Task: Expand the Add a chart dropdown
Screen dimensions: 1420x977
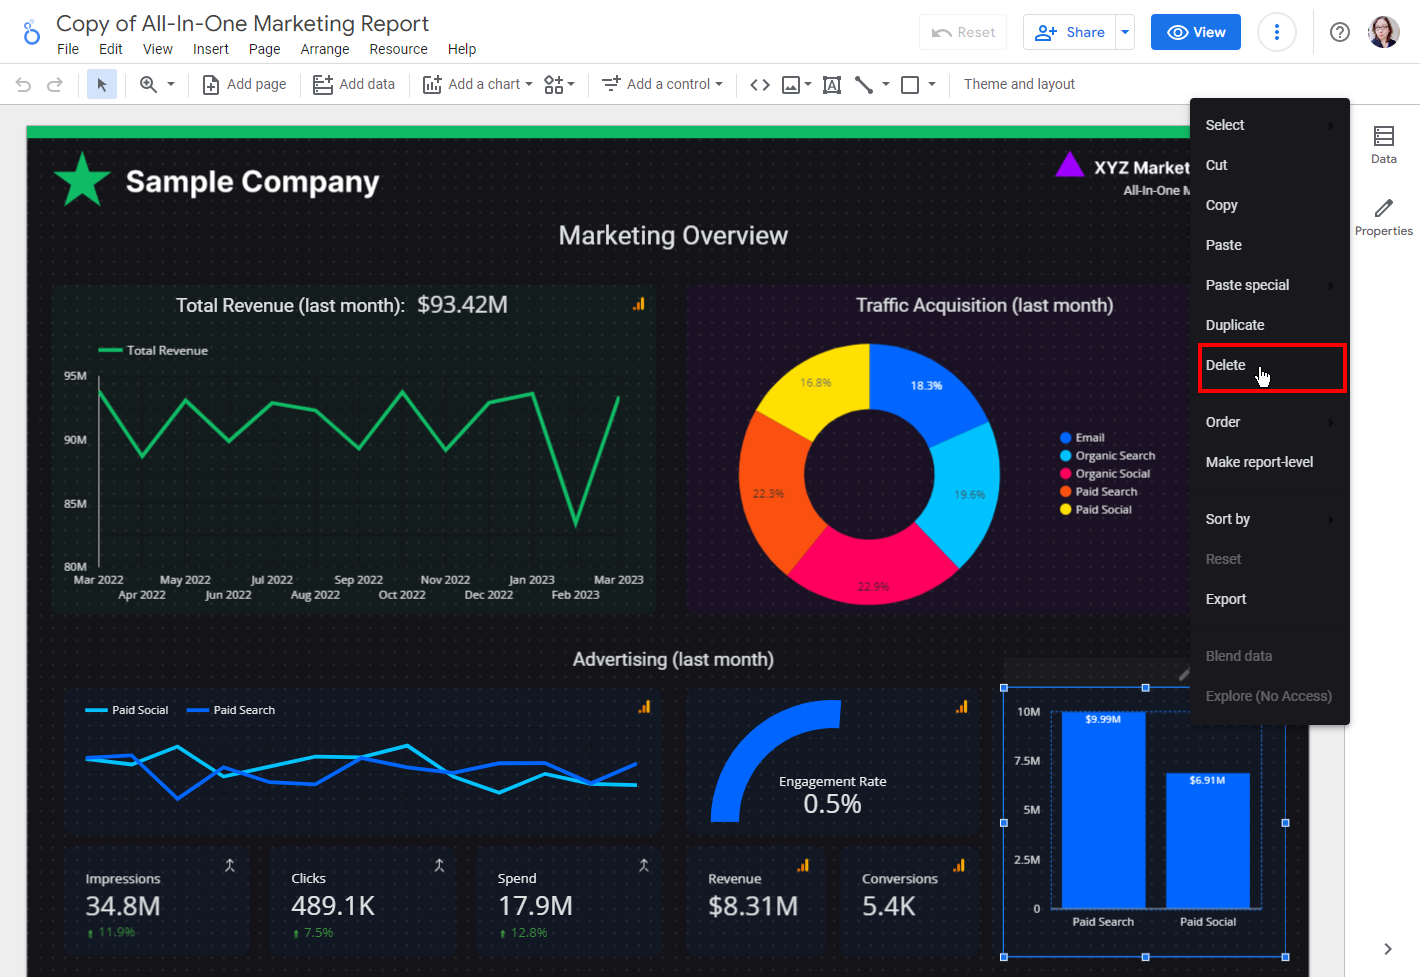Action: 477,85
